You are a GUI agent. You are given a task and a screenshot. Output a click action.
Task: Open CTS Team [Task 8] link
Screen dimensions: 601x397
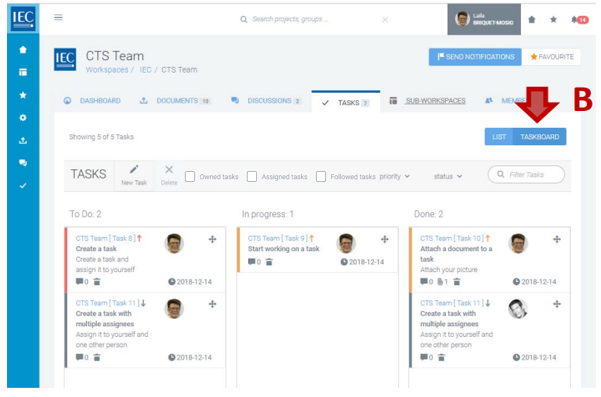tap(105, 238)
